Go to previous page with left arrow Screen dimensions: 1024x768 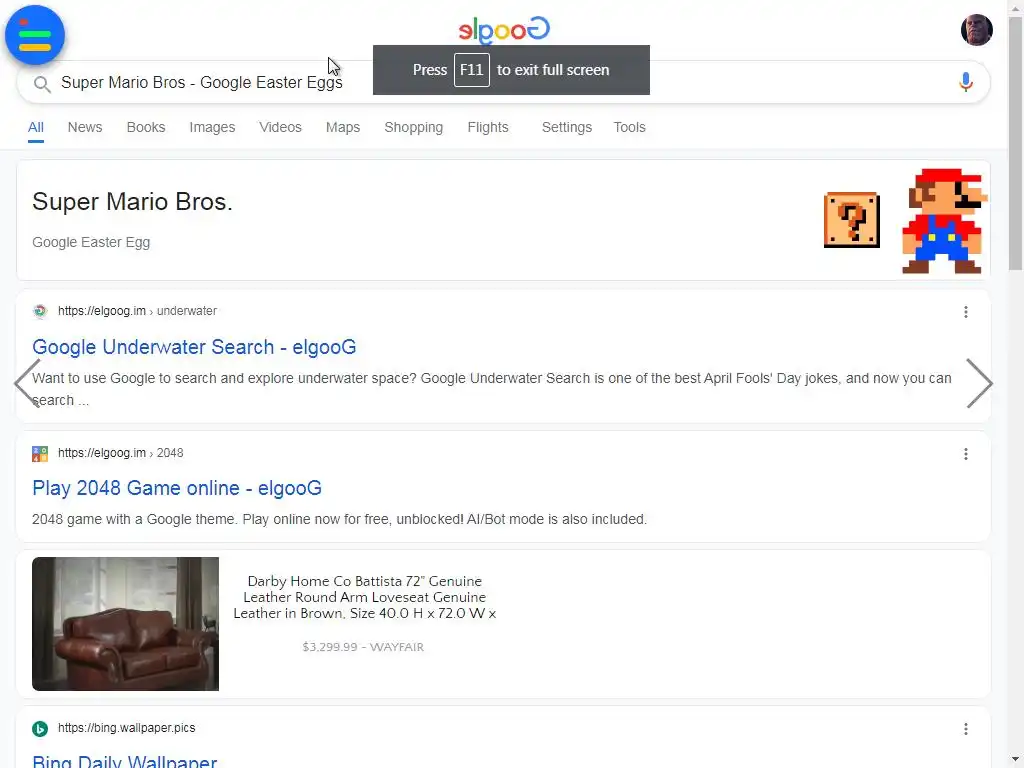tap(27, 383)
